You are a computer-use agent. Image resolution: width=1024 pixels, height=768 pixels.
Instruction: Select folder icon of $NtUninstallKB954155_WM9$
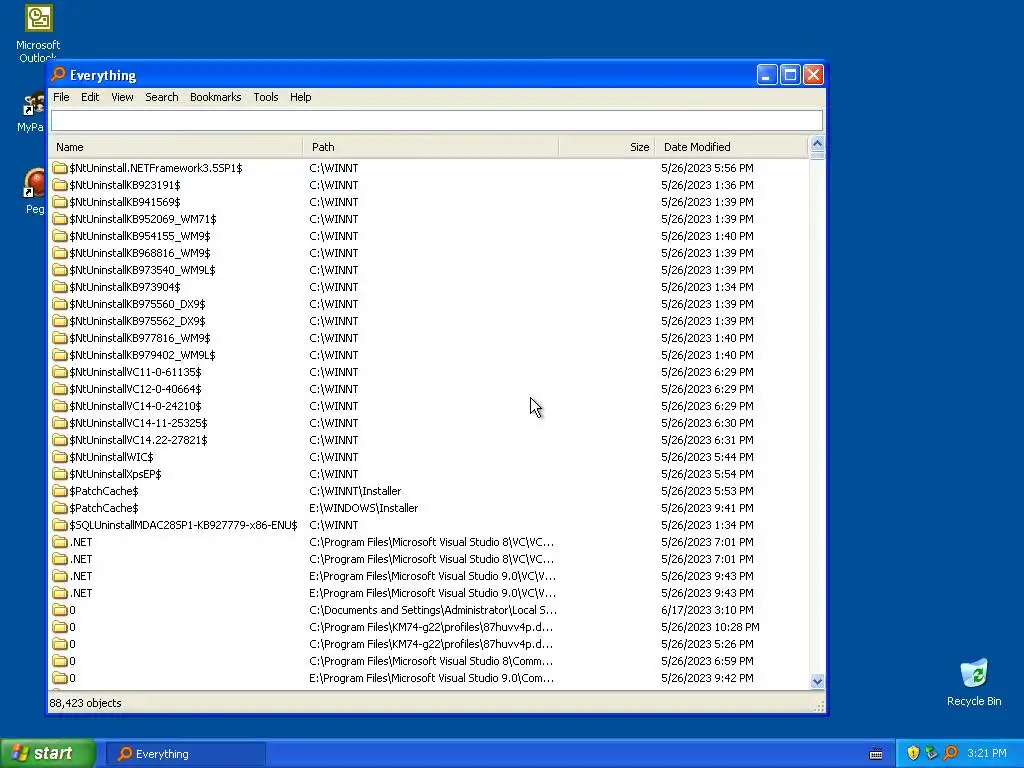tap(60, 236)
